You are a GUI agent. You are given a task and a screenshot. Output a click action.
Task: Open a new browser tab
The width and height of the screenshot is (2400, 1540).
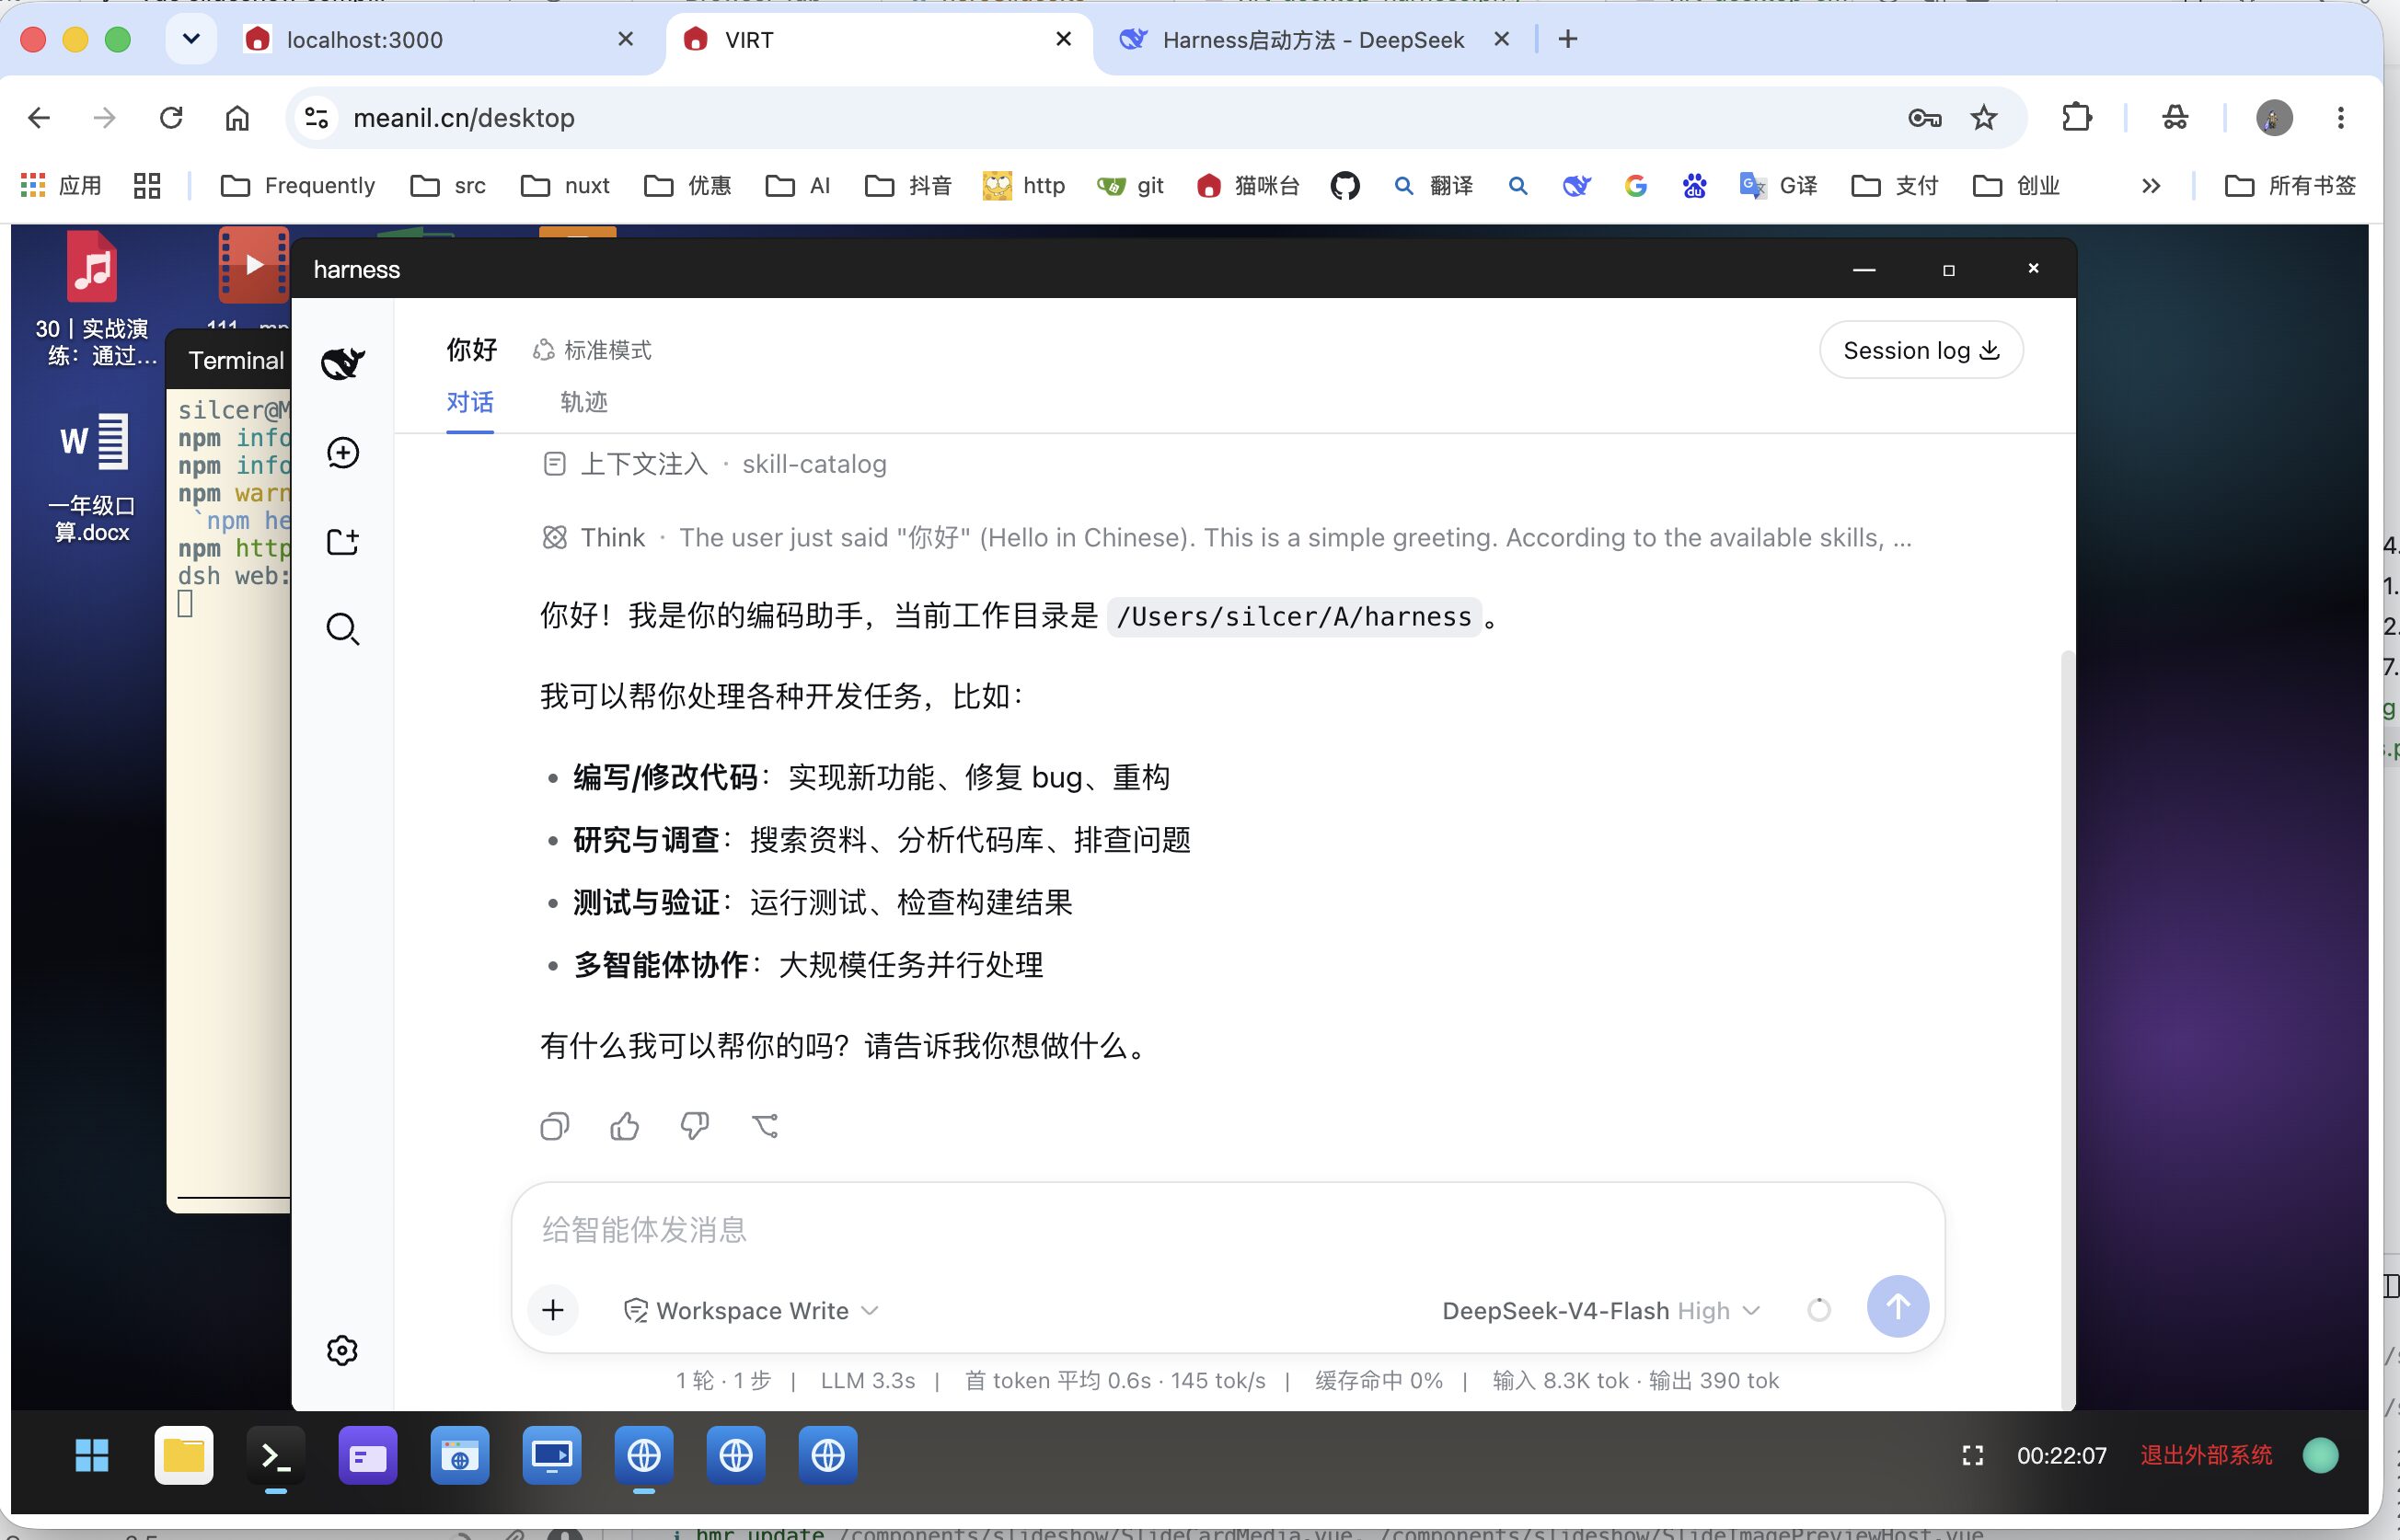click(1568, 39)
